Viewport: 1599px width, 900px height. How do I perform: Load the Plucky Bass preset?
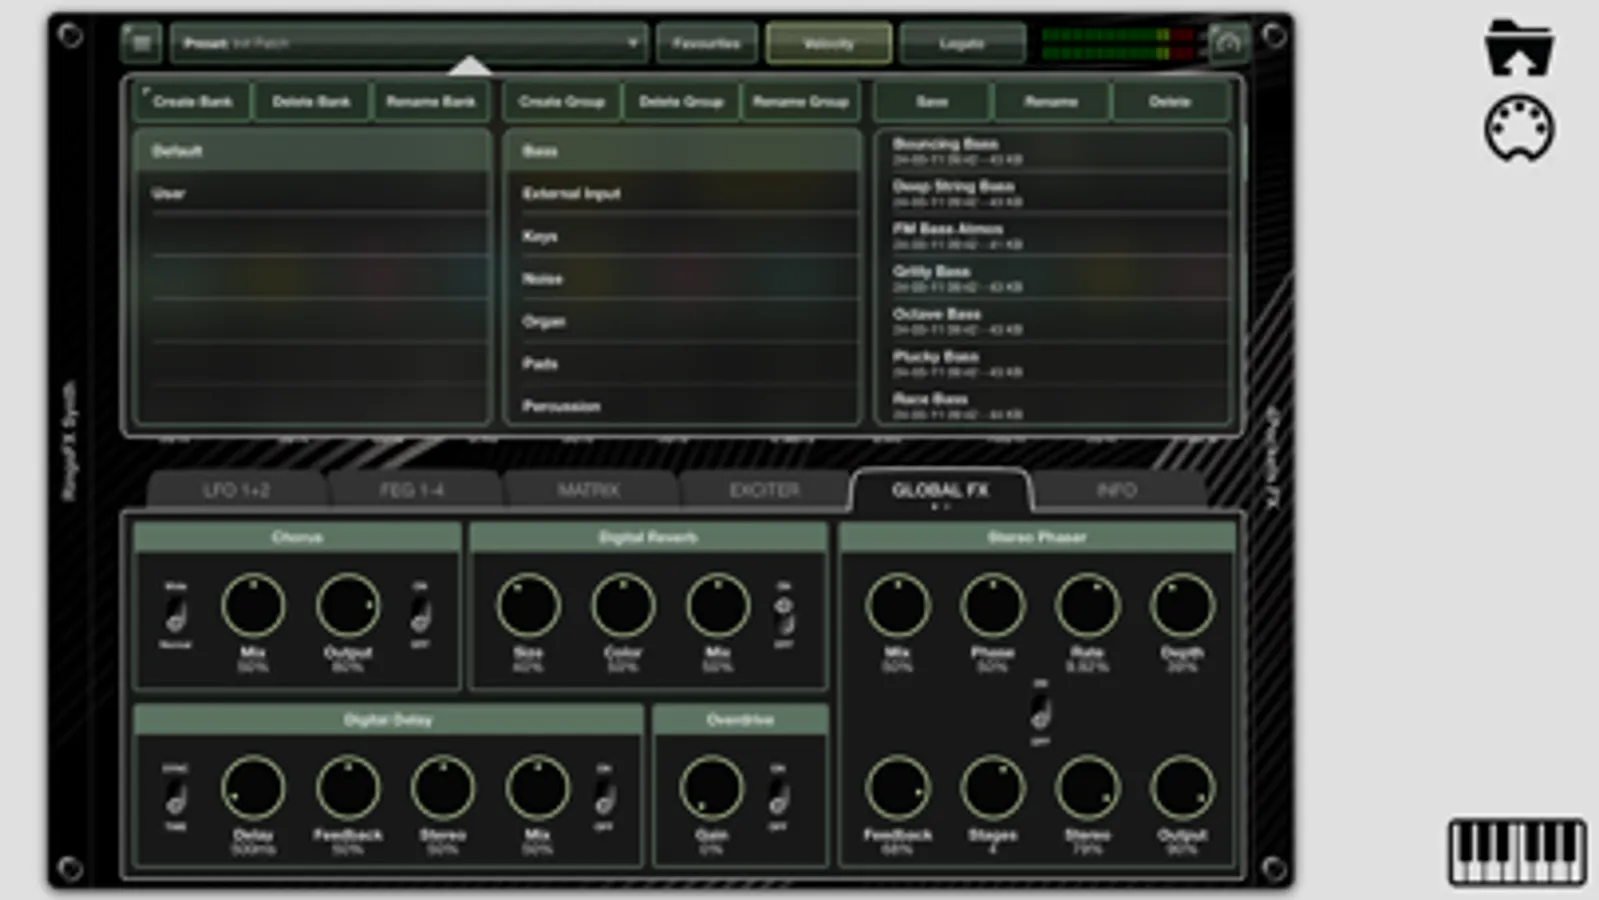click(1052, 364)
